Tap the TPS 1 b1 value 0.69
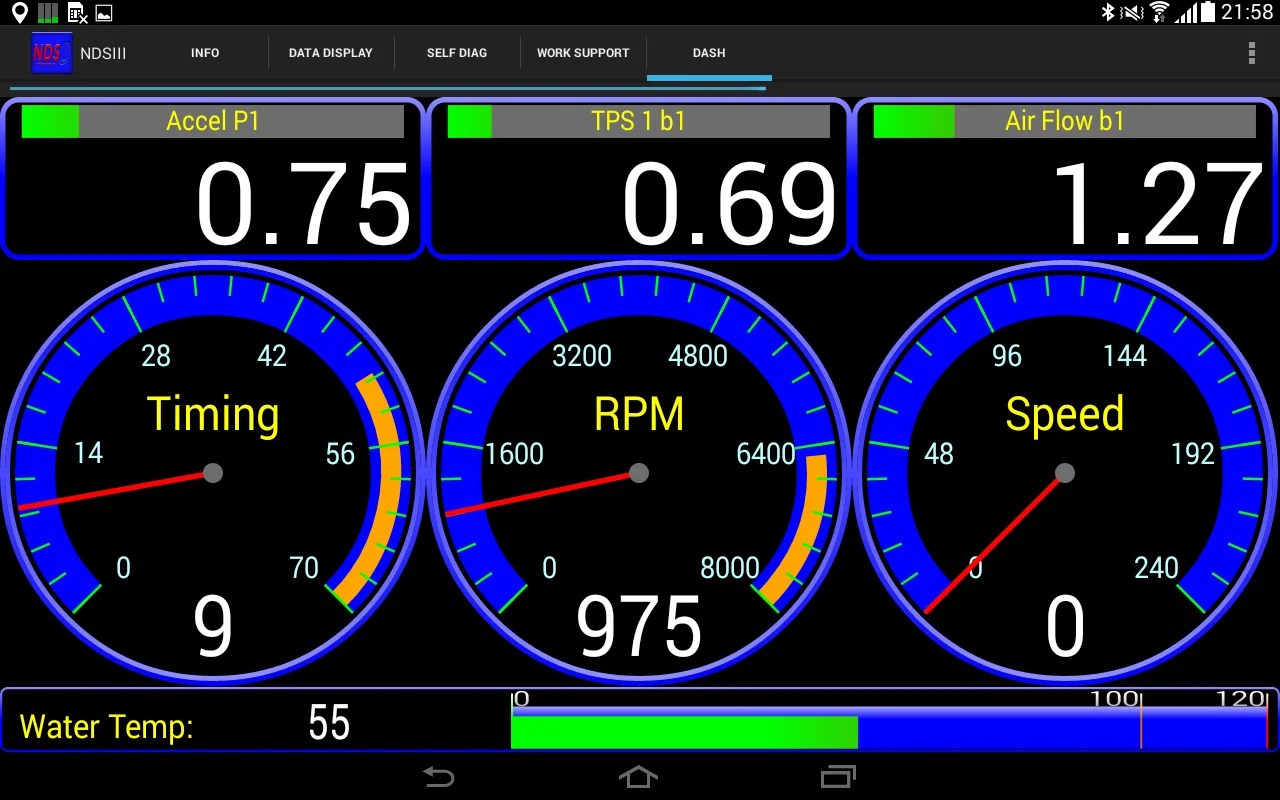Image resolution: width=1280 pixels, height=800 pixels. pos(729,206)
